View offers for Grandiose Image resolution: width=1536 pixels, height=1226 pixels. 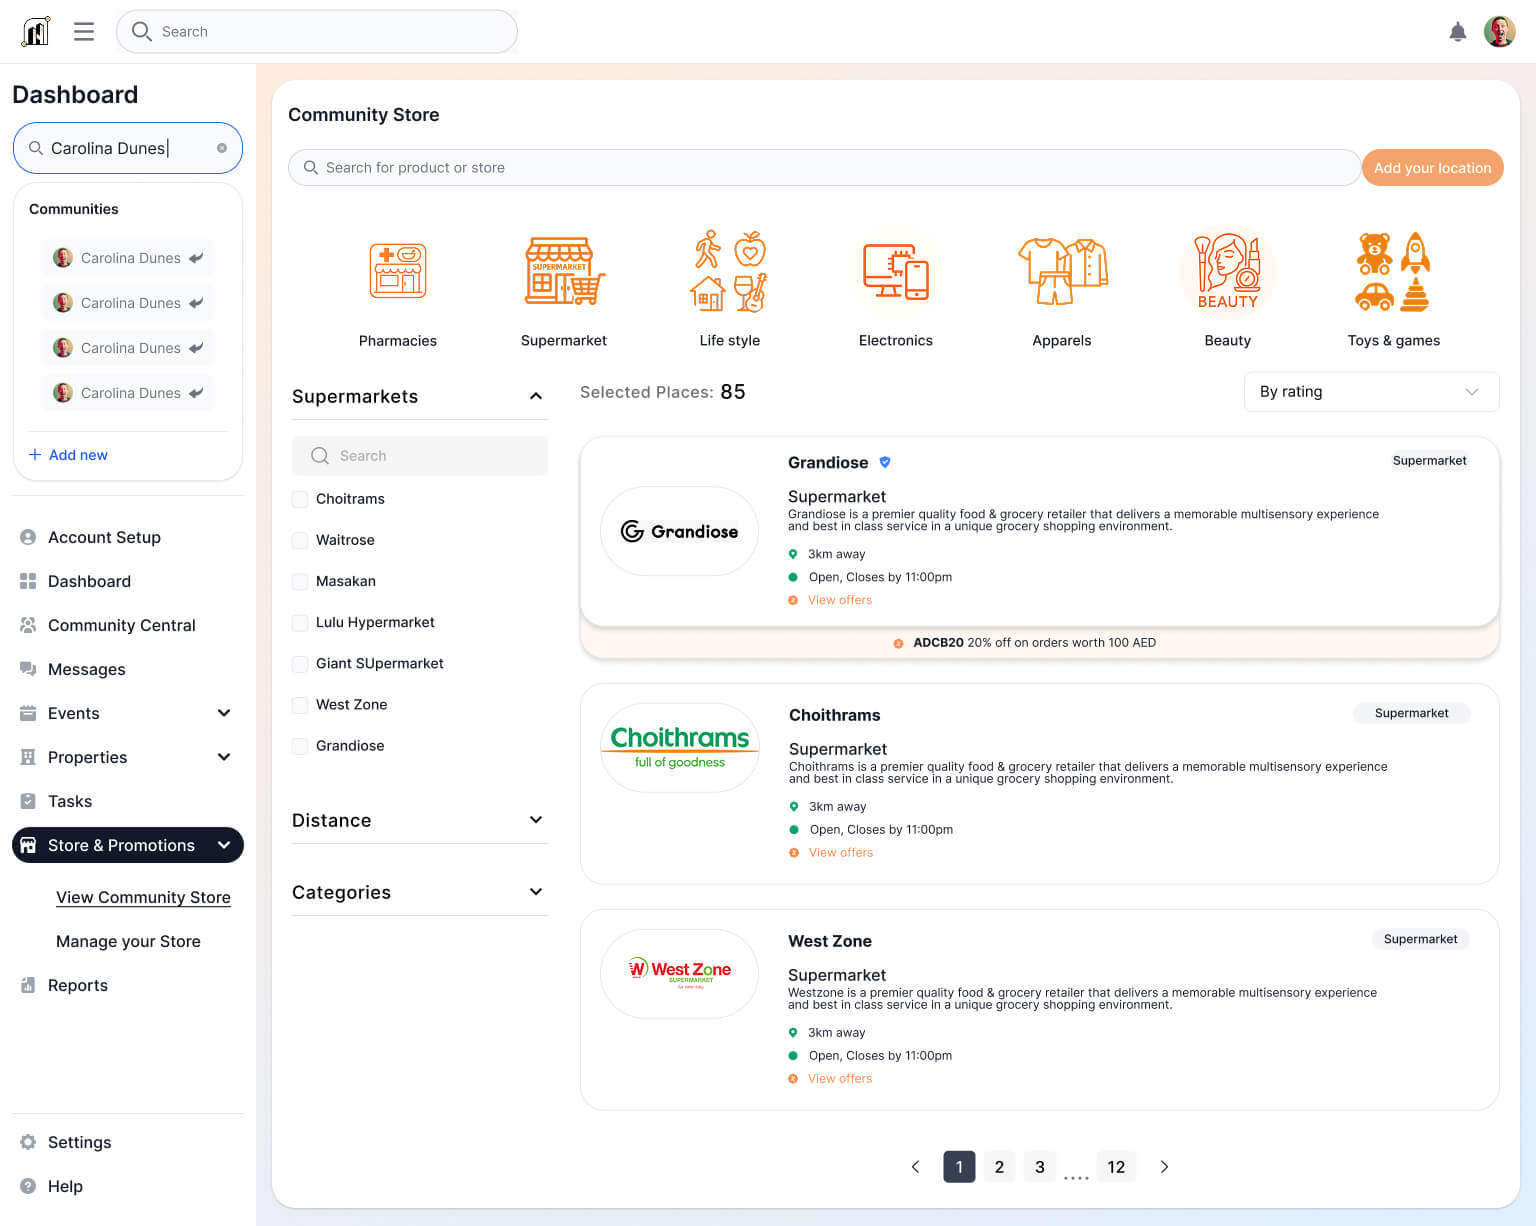coord(840,600)
